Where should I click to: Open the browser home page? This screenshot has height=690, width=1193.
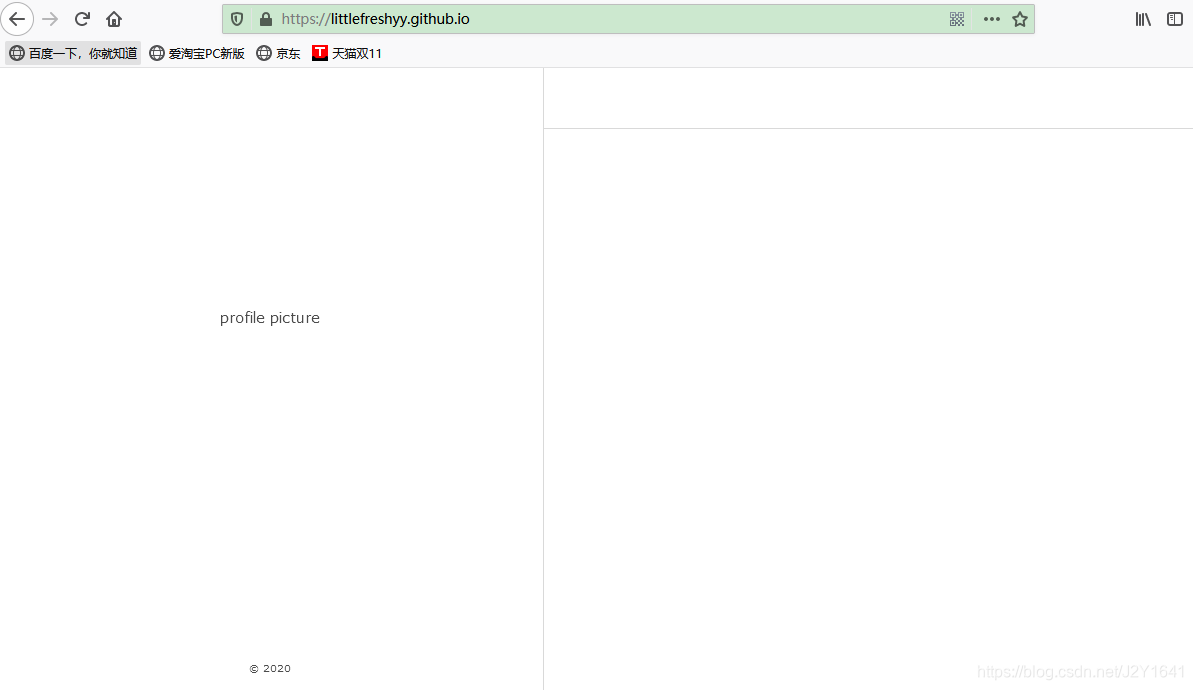(x=114, y=19)
